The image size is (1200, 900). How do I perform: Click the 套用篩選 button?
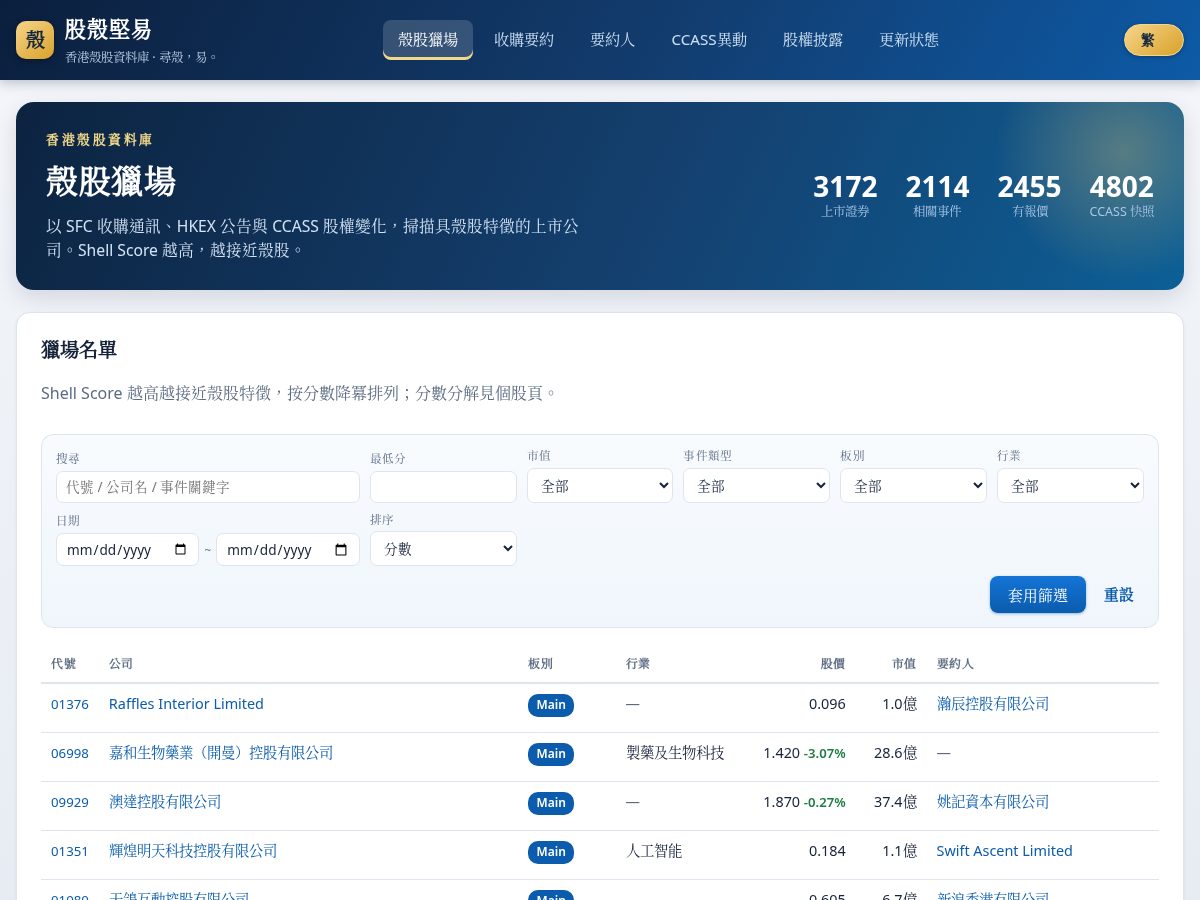coord(1038,595)
